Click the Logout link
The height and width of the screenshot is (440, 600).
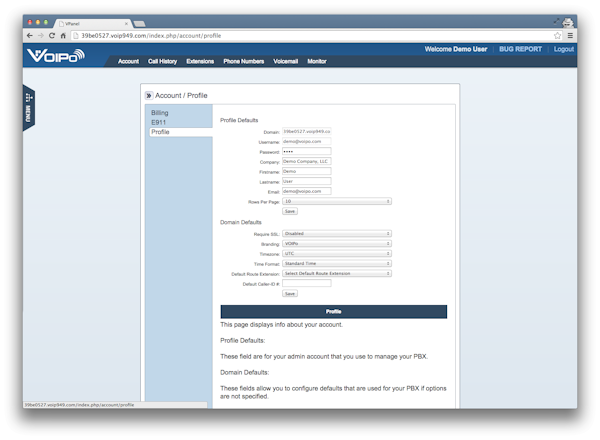tap(564, 49)
